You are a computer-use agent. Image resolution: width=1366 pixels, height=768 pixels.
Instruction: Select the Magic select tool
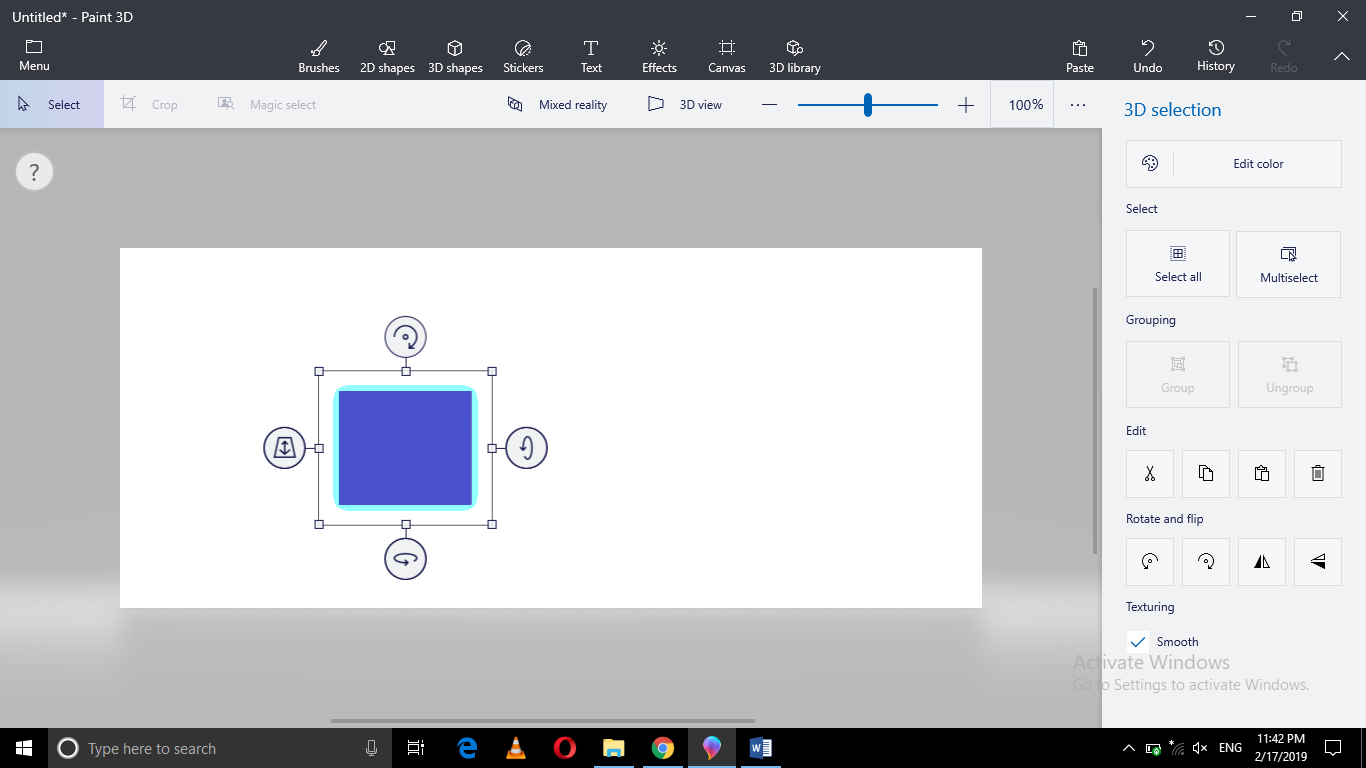268,104
